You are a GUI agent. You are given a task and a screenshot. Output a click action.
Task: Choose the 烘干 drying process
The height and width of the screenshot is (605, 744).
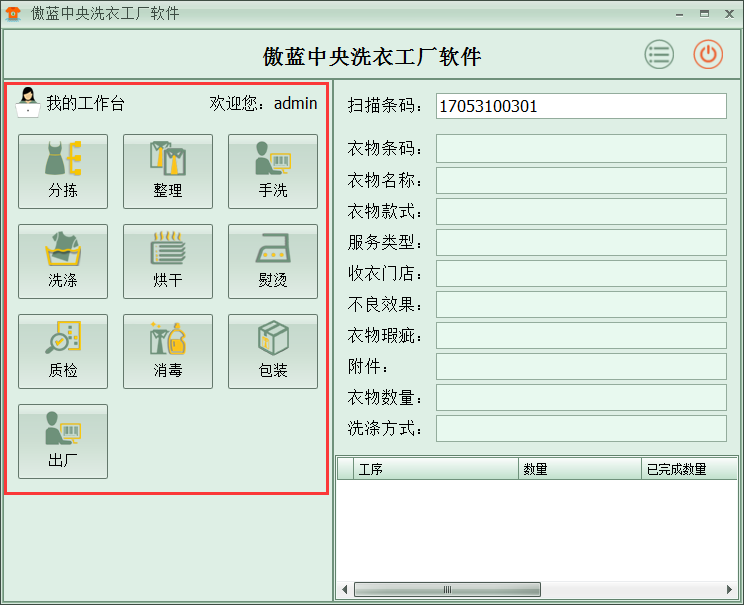click(x=167, y=261)
